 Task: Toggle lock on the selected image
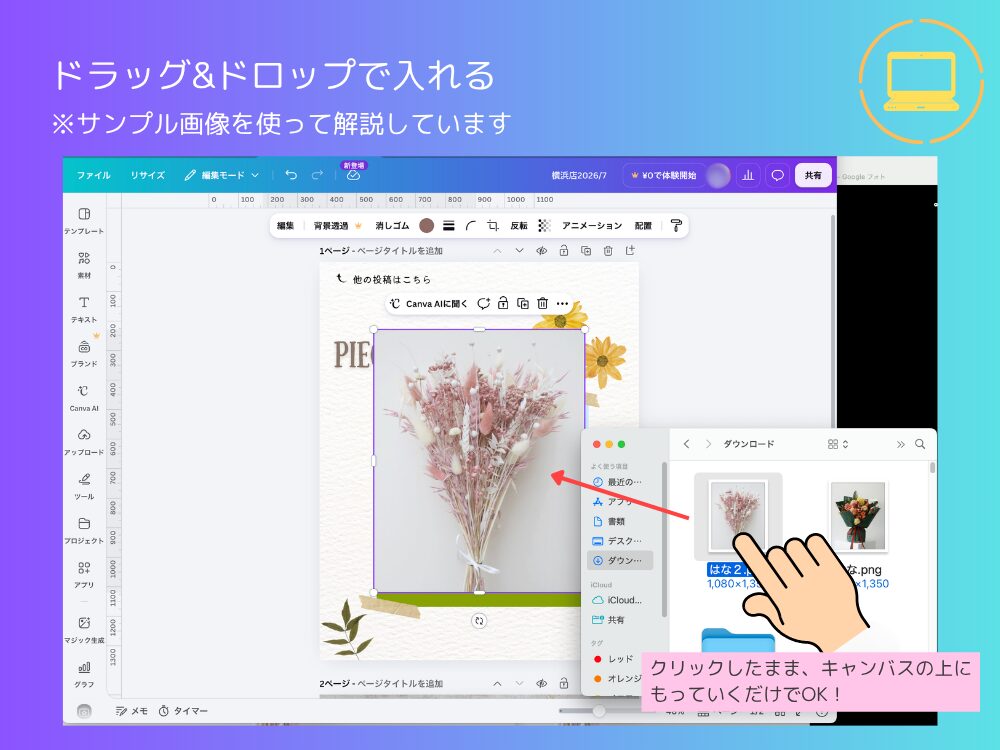click(x=503, y=304)
